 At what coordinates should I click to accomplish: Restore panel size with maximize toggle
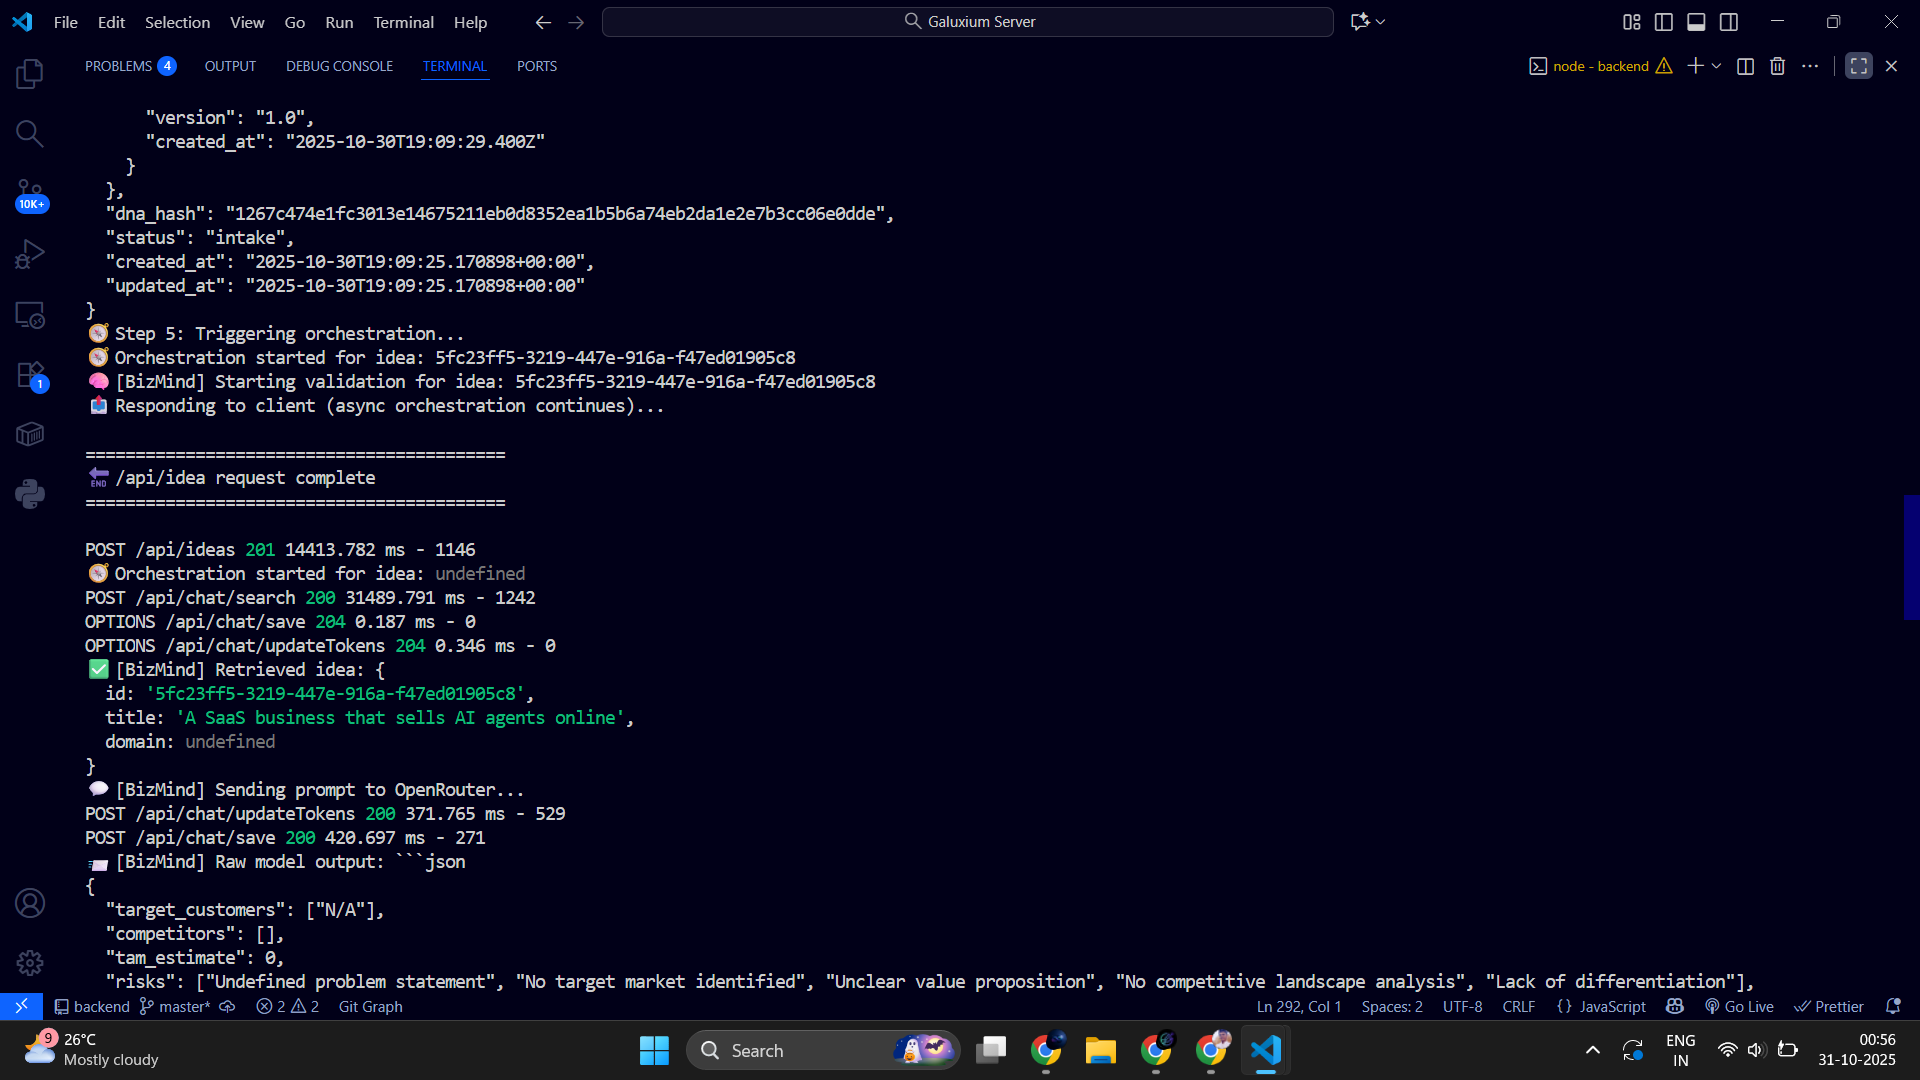(x=1858, y=66)
